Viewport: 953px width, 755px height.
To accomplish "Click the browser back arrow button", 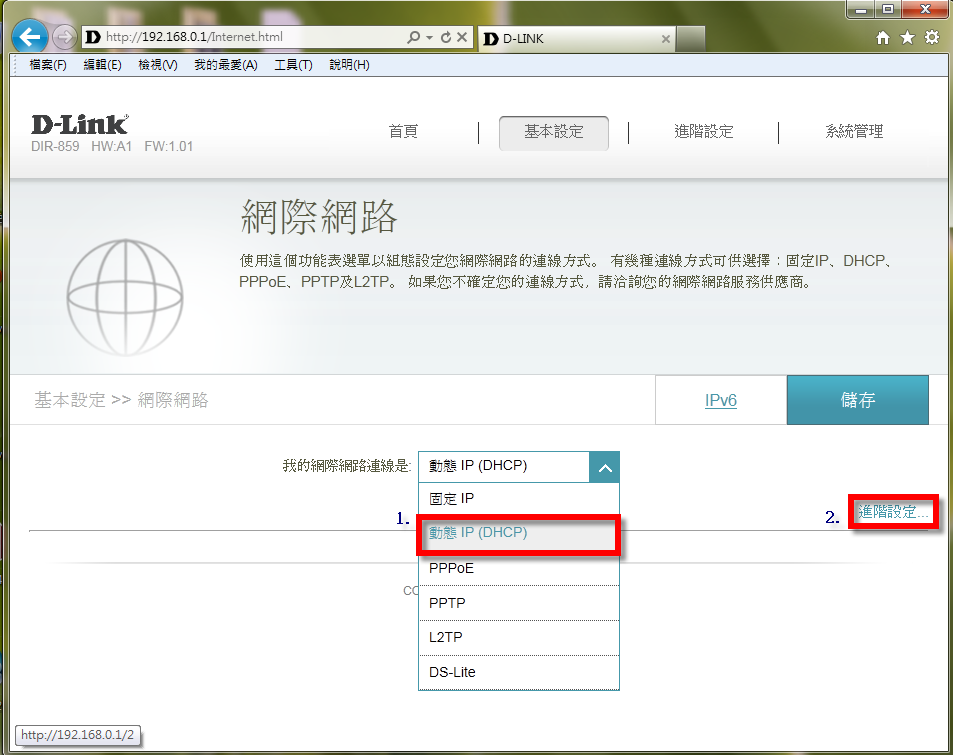I will point(30,38).
